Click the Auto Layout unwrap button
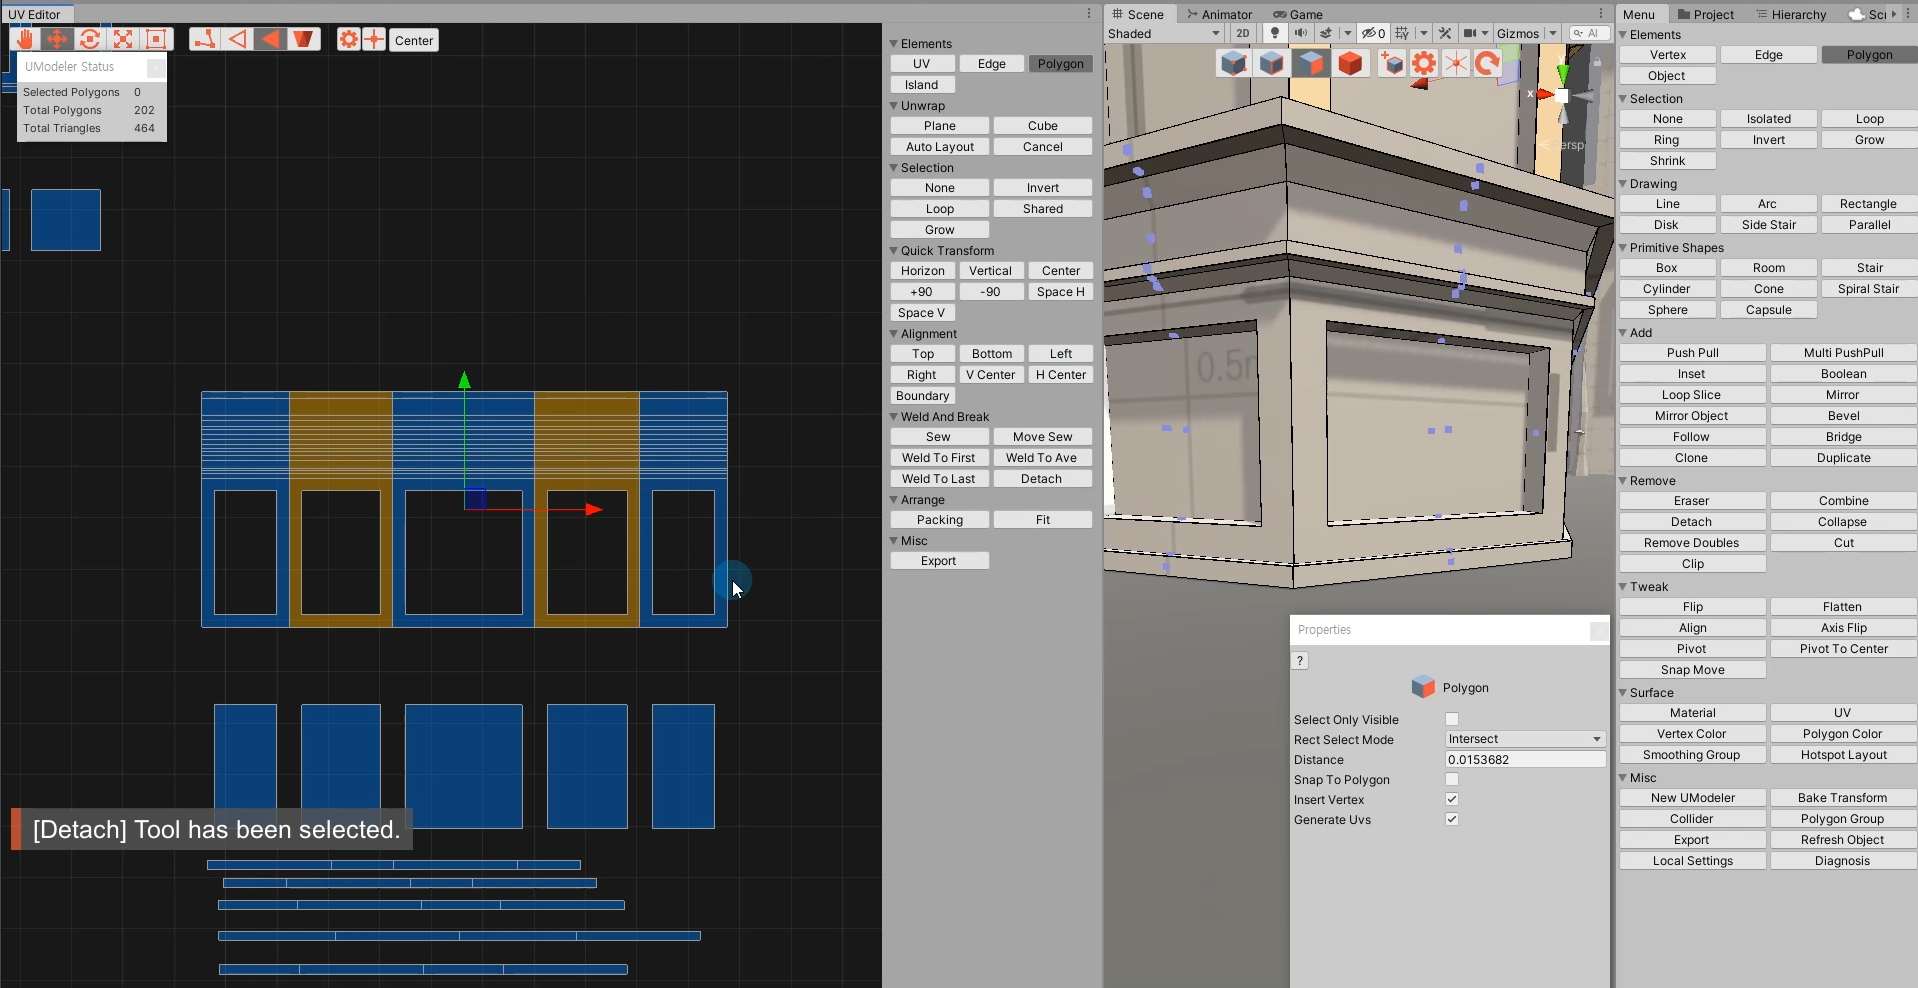This screenshot has width=1918, height=988. tap(939, 147)
